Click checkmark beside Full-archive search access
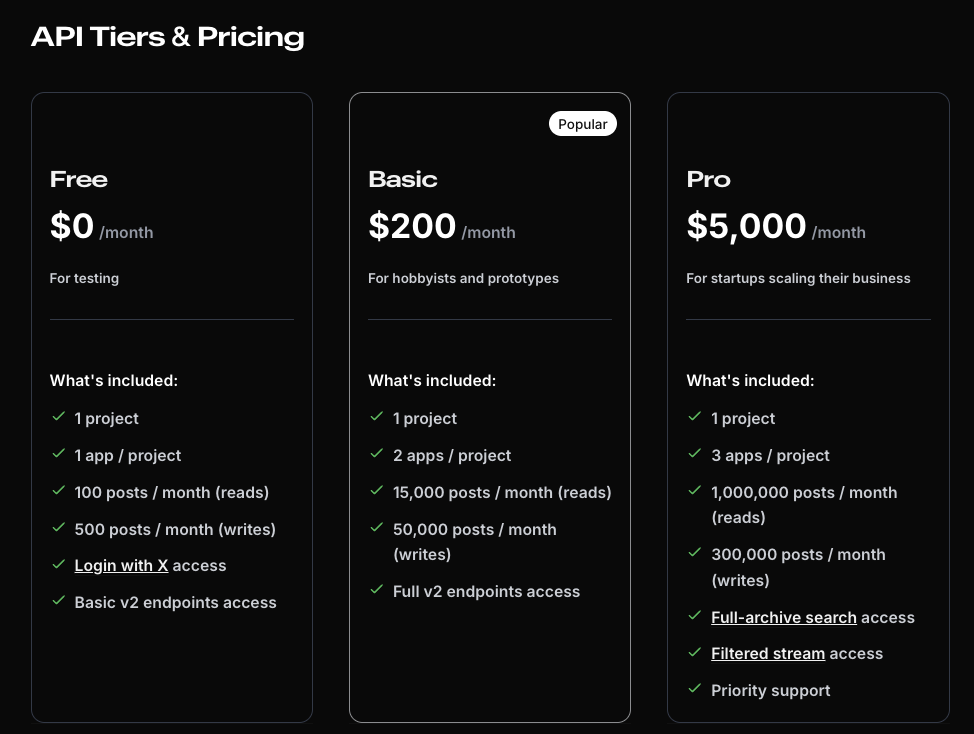The image size is (974, 734). pyautogui.click(x=695, y=616)
